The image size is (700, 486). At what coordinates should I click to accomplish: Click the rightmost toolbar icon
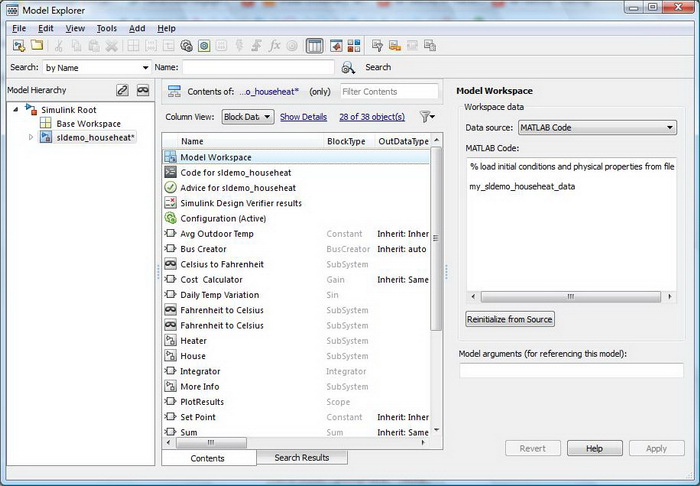click(x=430, y=46)
